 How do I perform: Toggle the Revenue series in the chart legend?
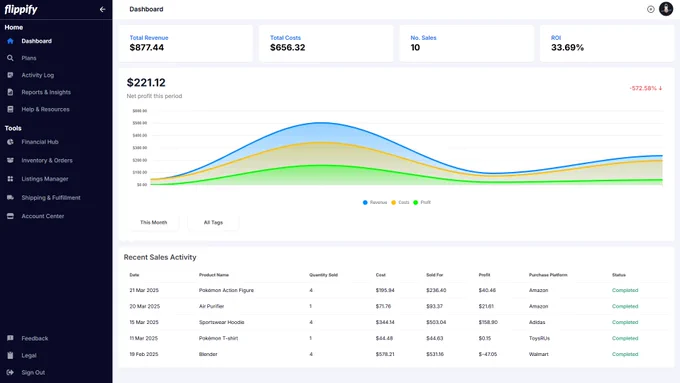[375, 202]
